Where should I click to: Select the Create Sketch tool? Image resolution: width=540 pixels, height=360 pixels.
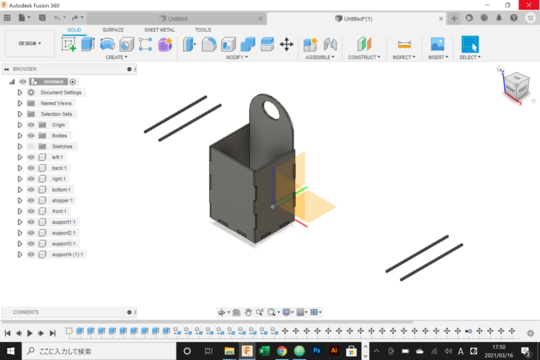coord(69,44)
